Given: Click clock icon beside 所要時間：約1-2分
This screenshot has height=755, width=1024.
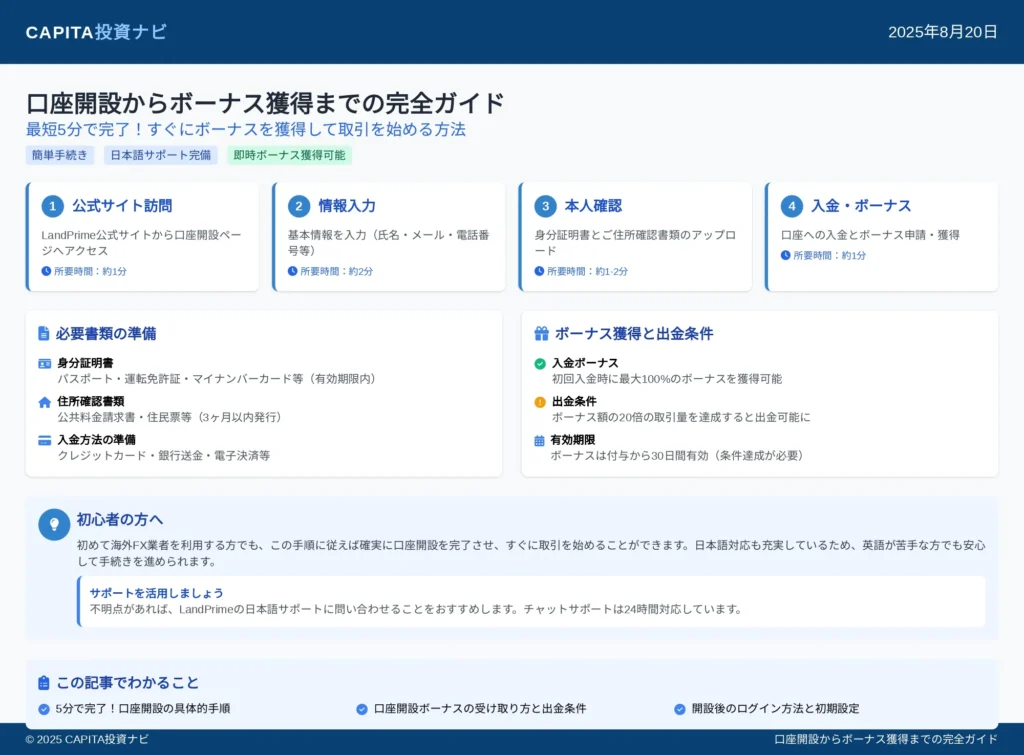Looking at the screenshot, I should pyautogui.click(x=539, y=271).
